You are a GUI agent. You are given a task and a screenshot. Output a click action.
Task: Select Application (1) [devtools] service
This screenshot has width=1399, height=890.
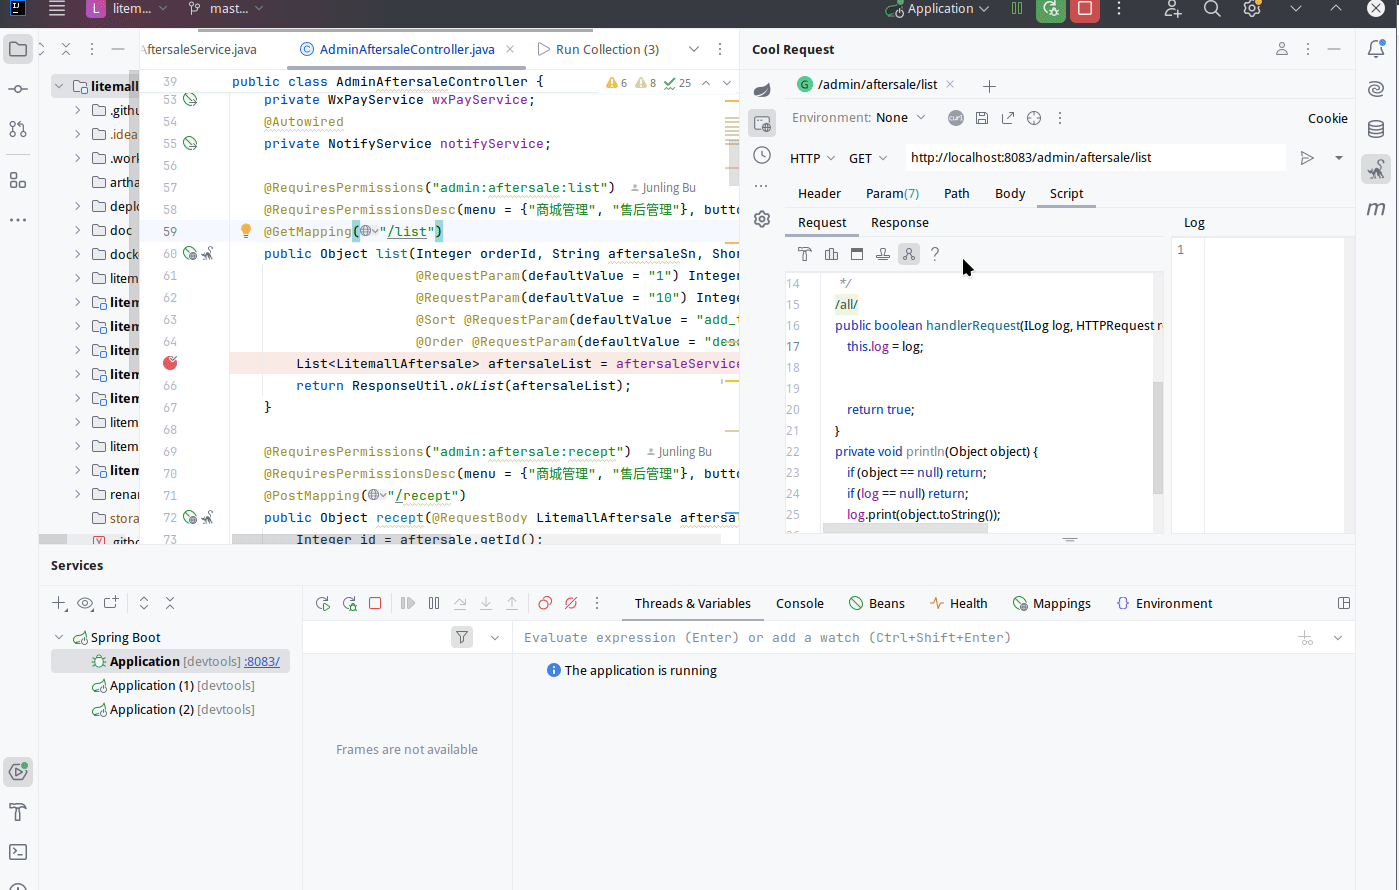(x=172, y=685)
